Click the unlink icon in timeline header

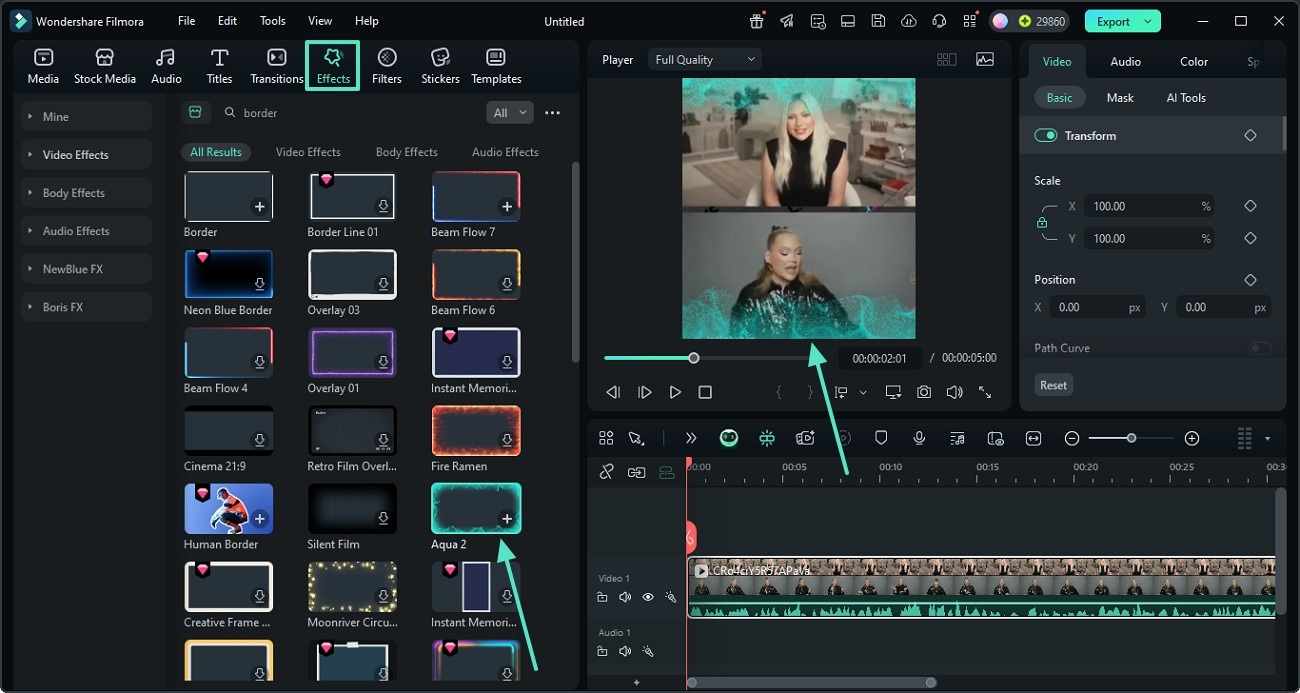(x=606, y=472)
